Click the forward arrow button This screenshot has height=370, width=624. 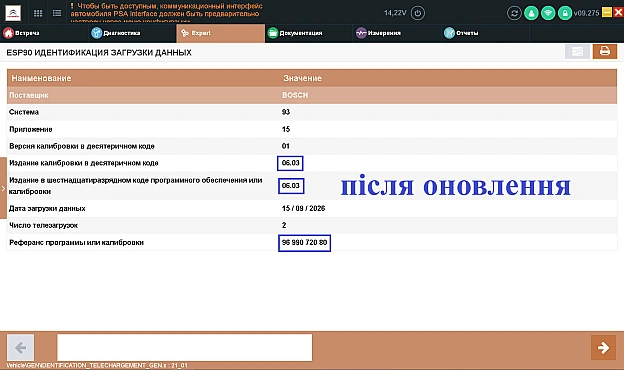(603, 348)
